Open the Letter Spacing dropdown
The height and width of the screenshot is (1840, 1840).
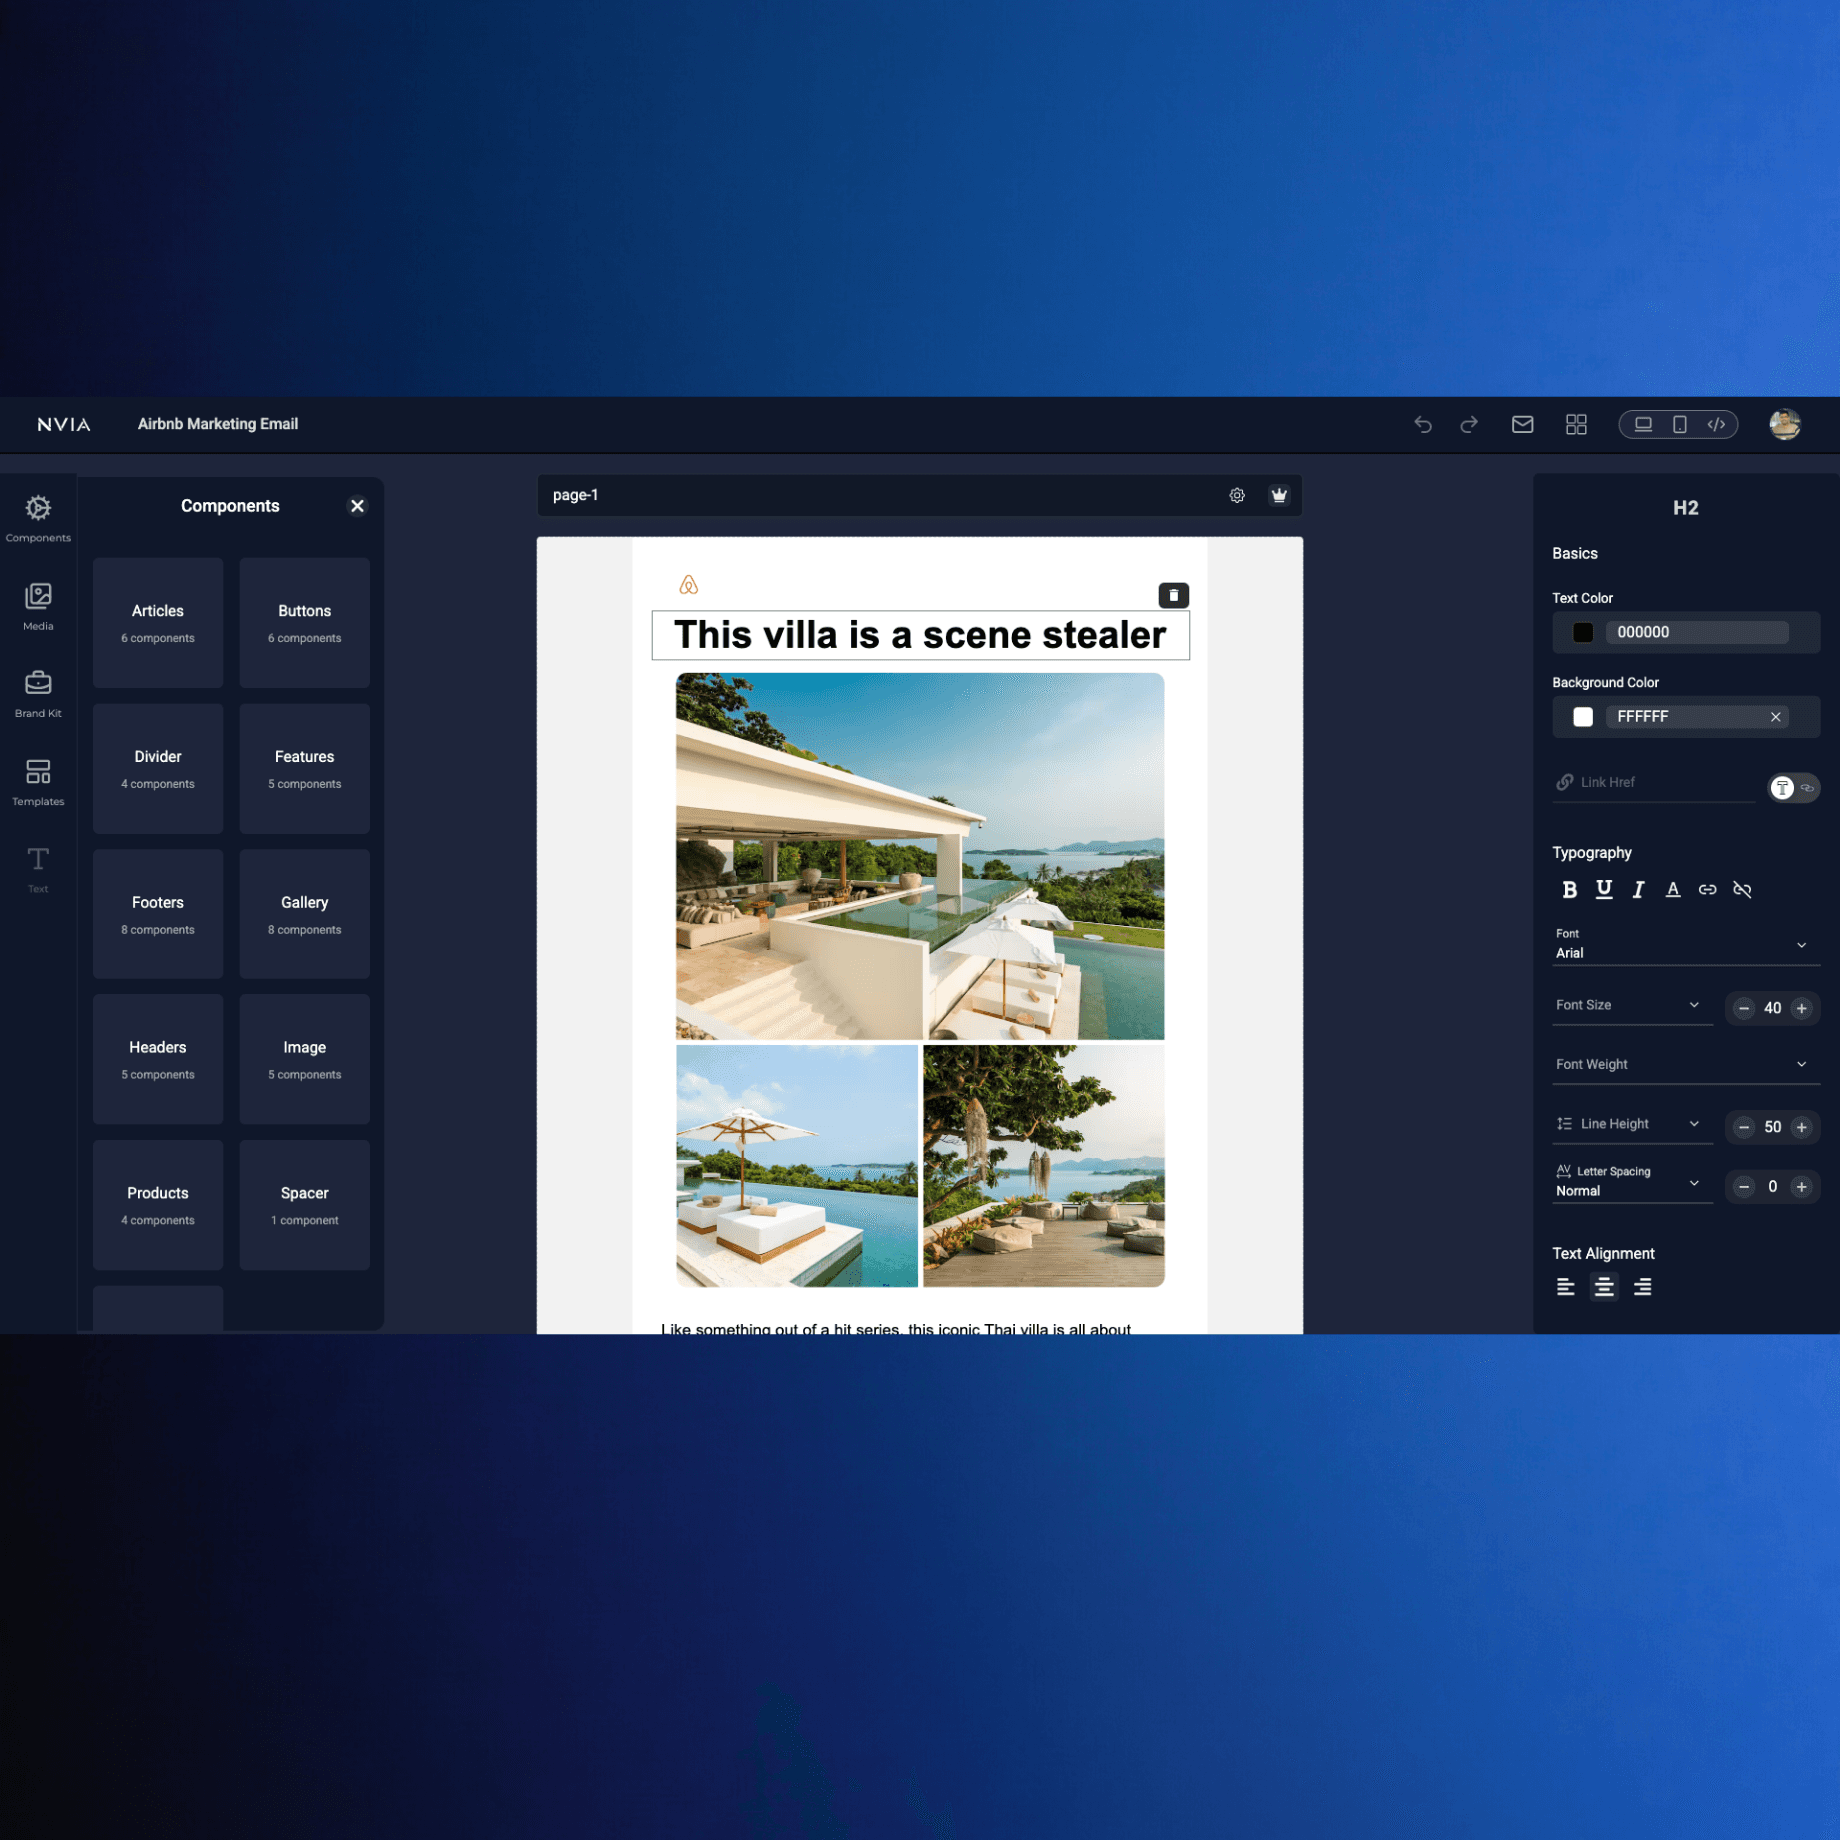click(x=1631, y=1182)
